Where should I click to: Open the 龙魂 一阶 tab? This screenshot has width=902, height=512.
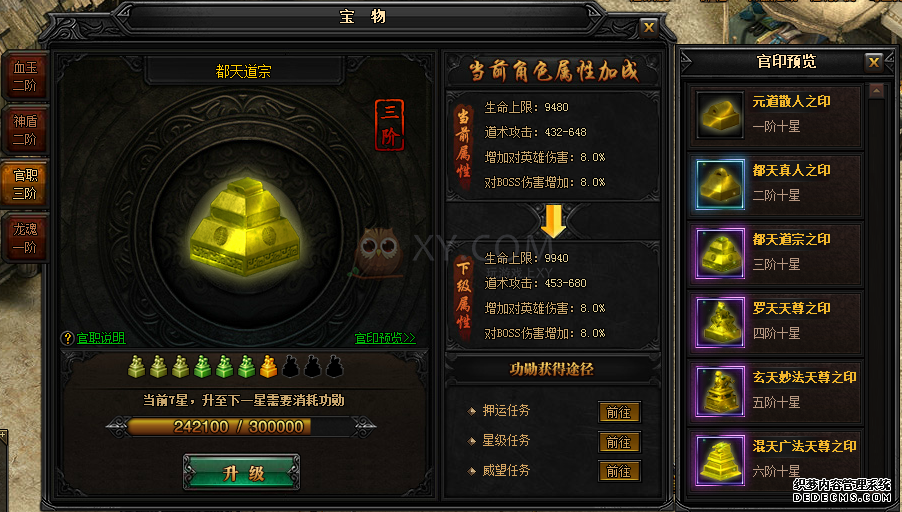[x=25, y=238]
